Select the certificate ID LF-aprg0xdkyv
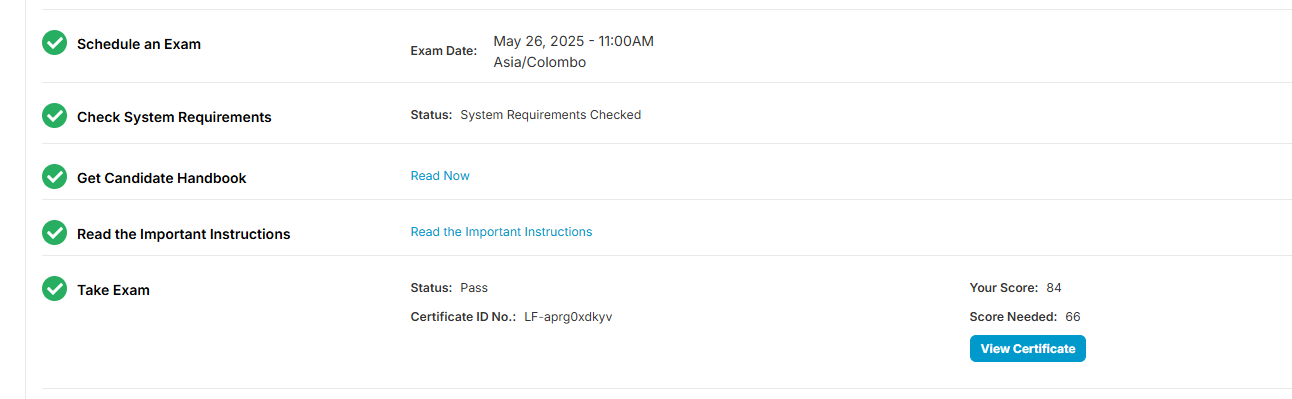The height and width of the screenshot is (399, 1292). (x=568, y=317)
